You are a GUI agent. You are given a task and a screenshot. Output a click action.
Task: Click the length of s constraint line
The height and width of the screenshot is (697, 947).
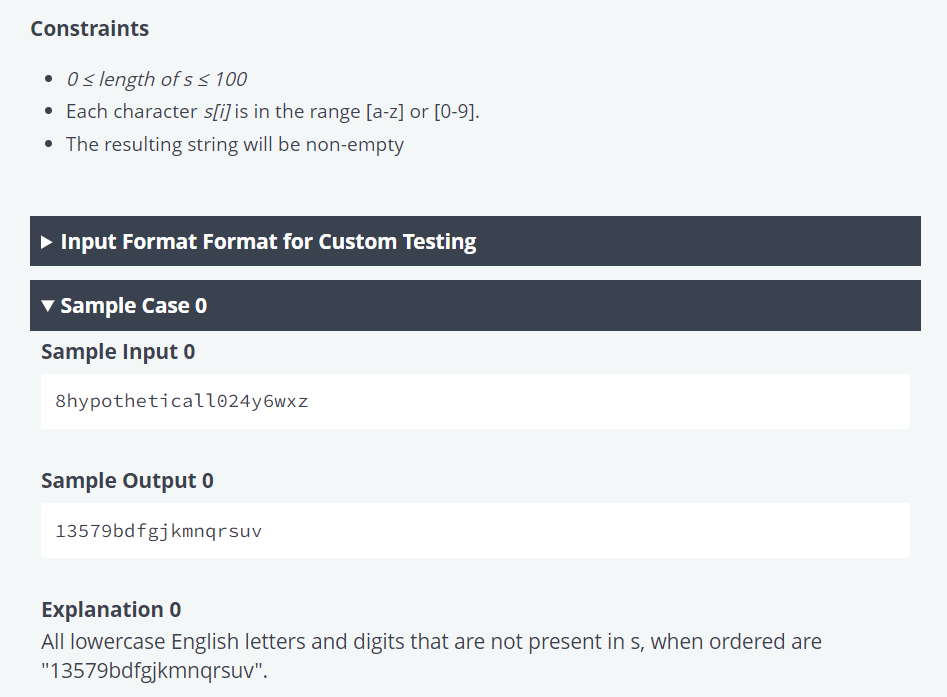click(156, 79)
